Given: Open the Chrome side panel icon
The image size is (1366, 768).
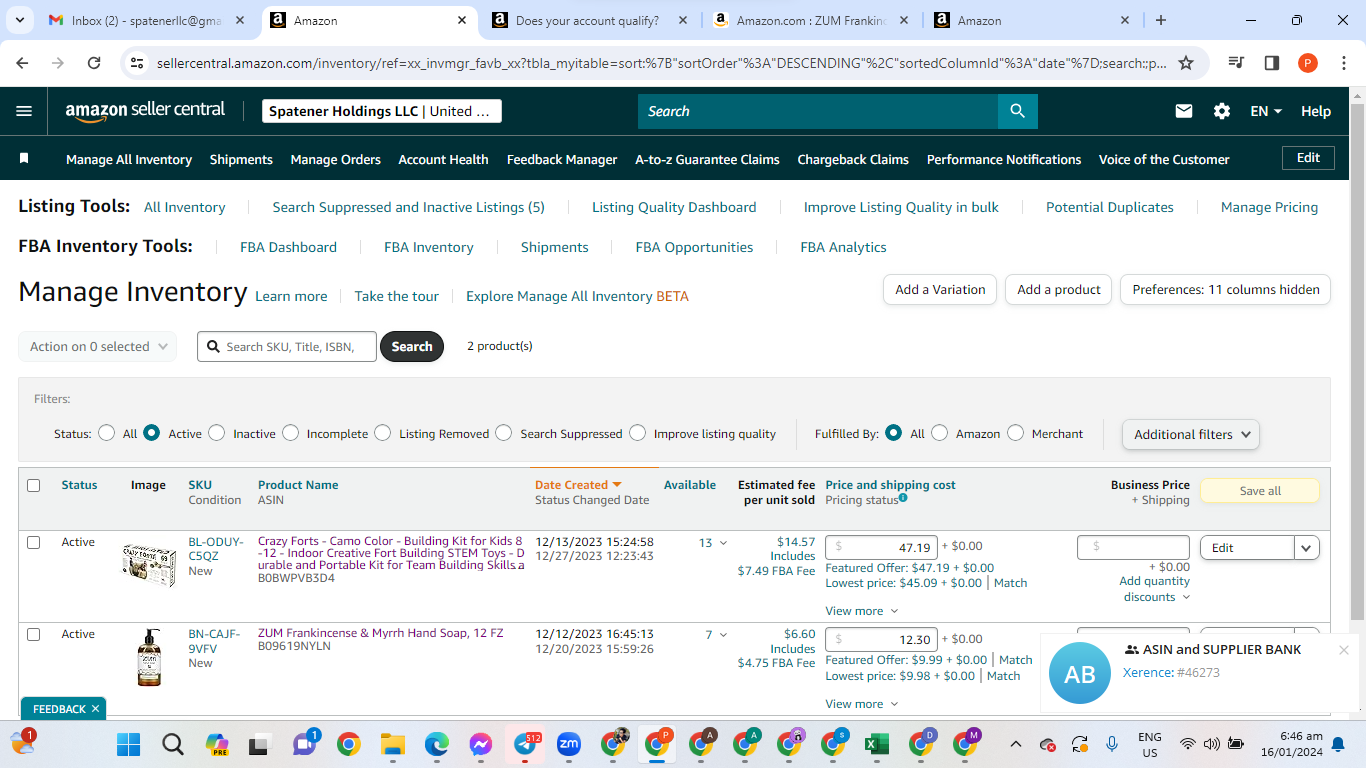Looking at the screenshot, I should [1272, 63].
